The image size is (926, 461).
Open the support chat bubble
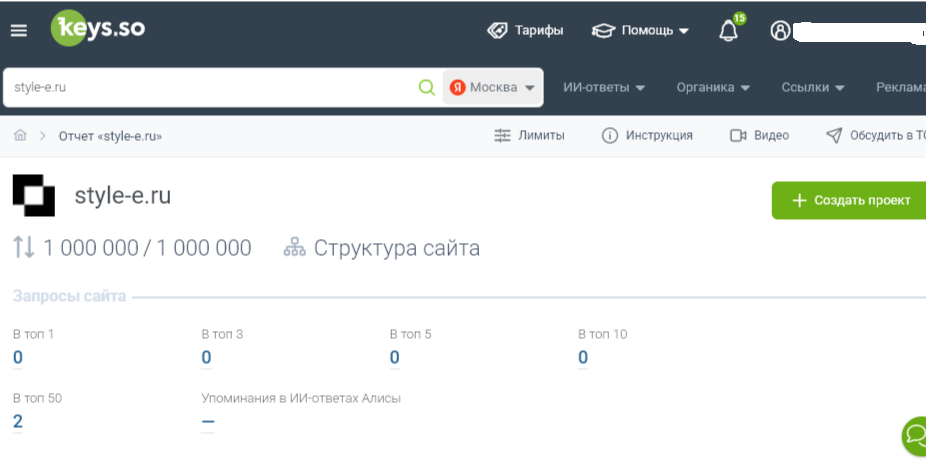click(914, 435)
